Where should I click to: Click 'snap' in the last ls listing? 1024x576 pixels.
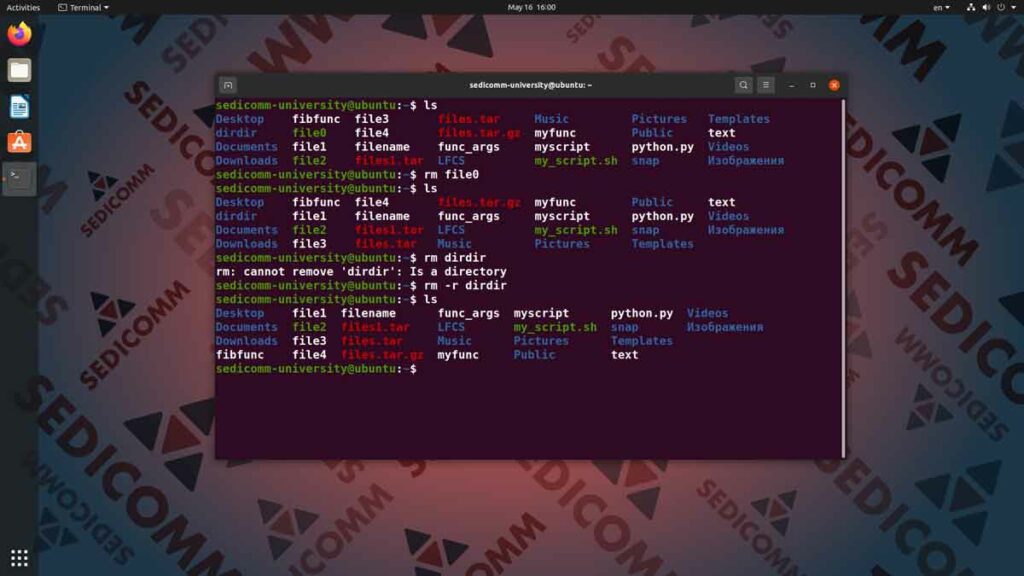click(x=624, y=327)
